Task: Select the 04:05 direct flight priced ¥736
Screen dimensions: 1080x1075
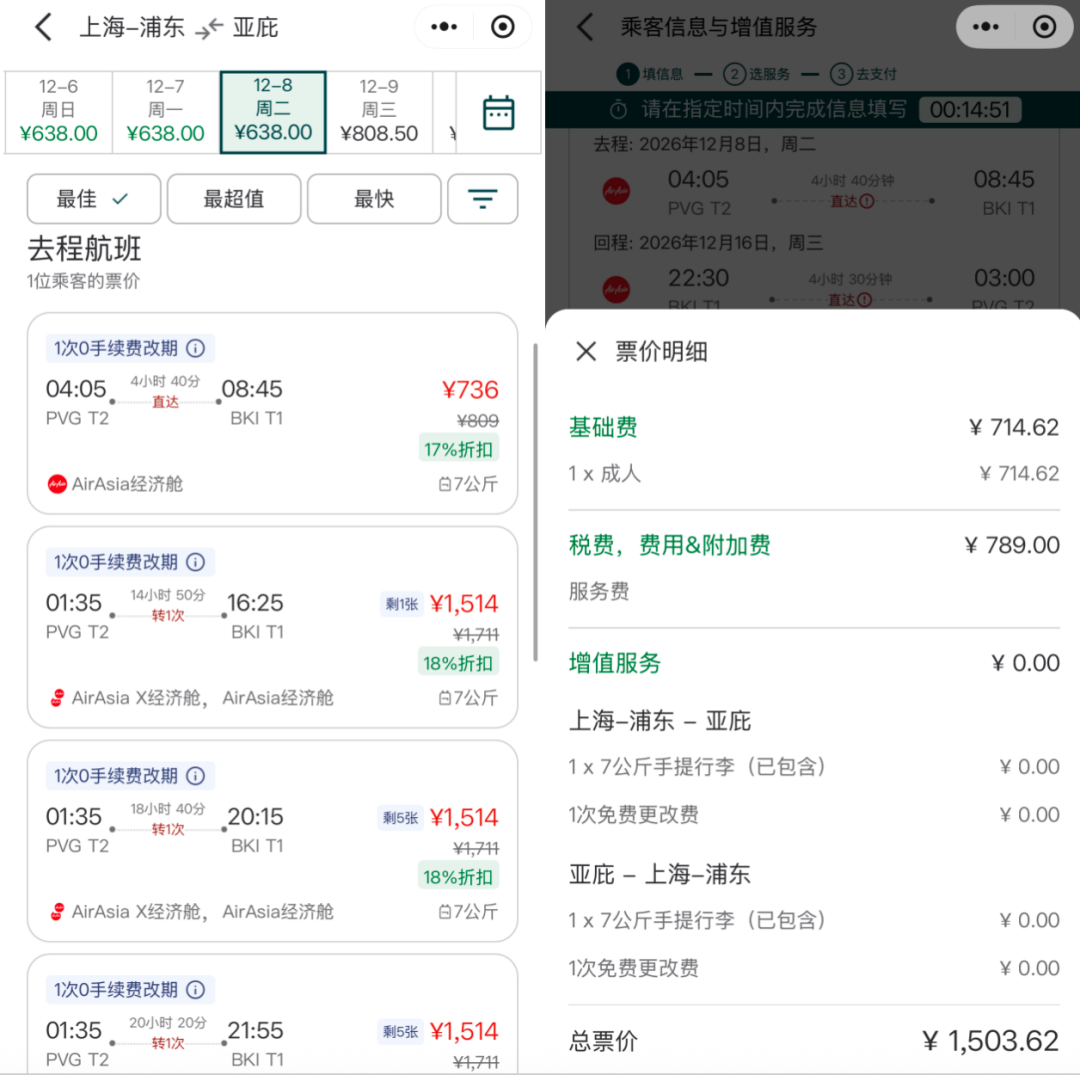Action: coord(272,413)
